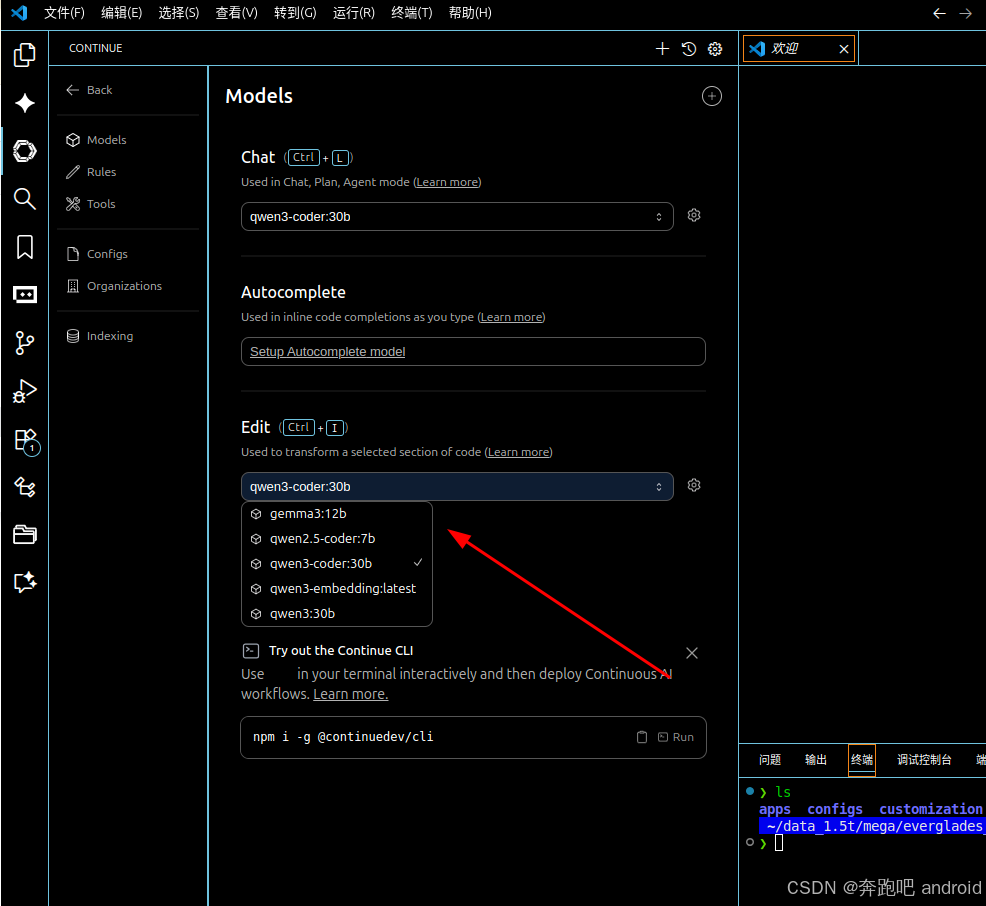The width and height of the screenshot is (986, 906).
Task: Start a new Continue session with plus icon
Action: click(662, 48)
